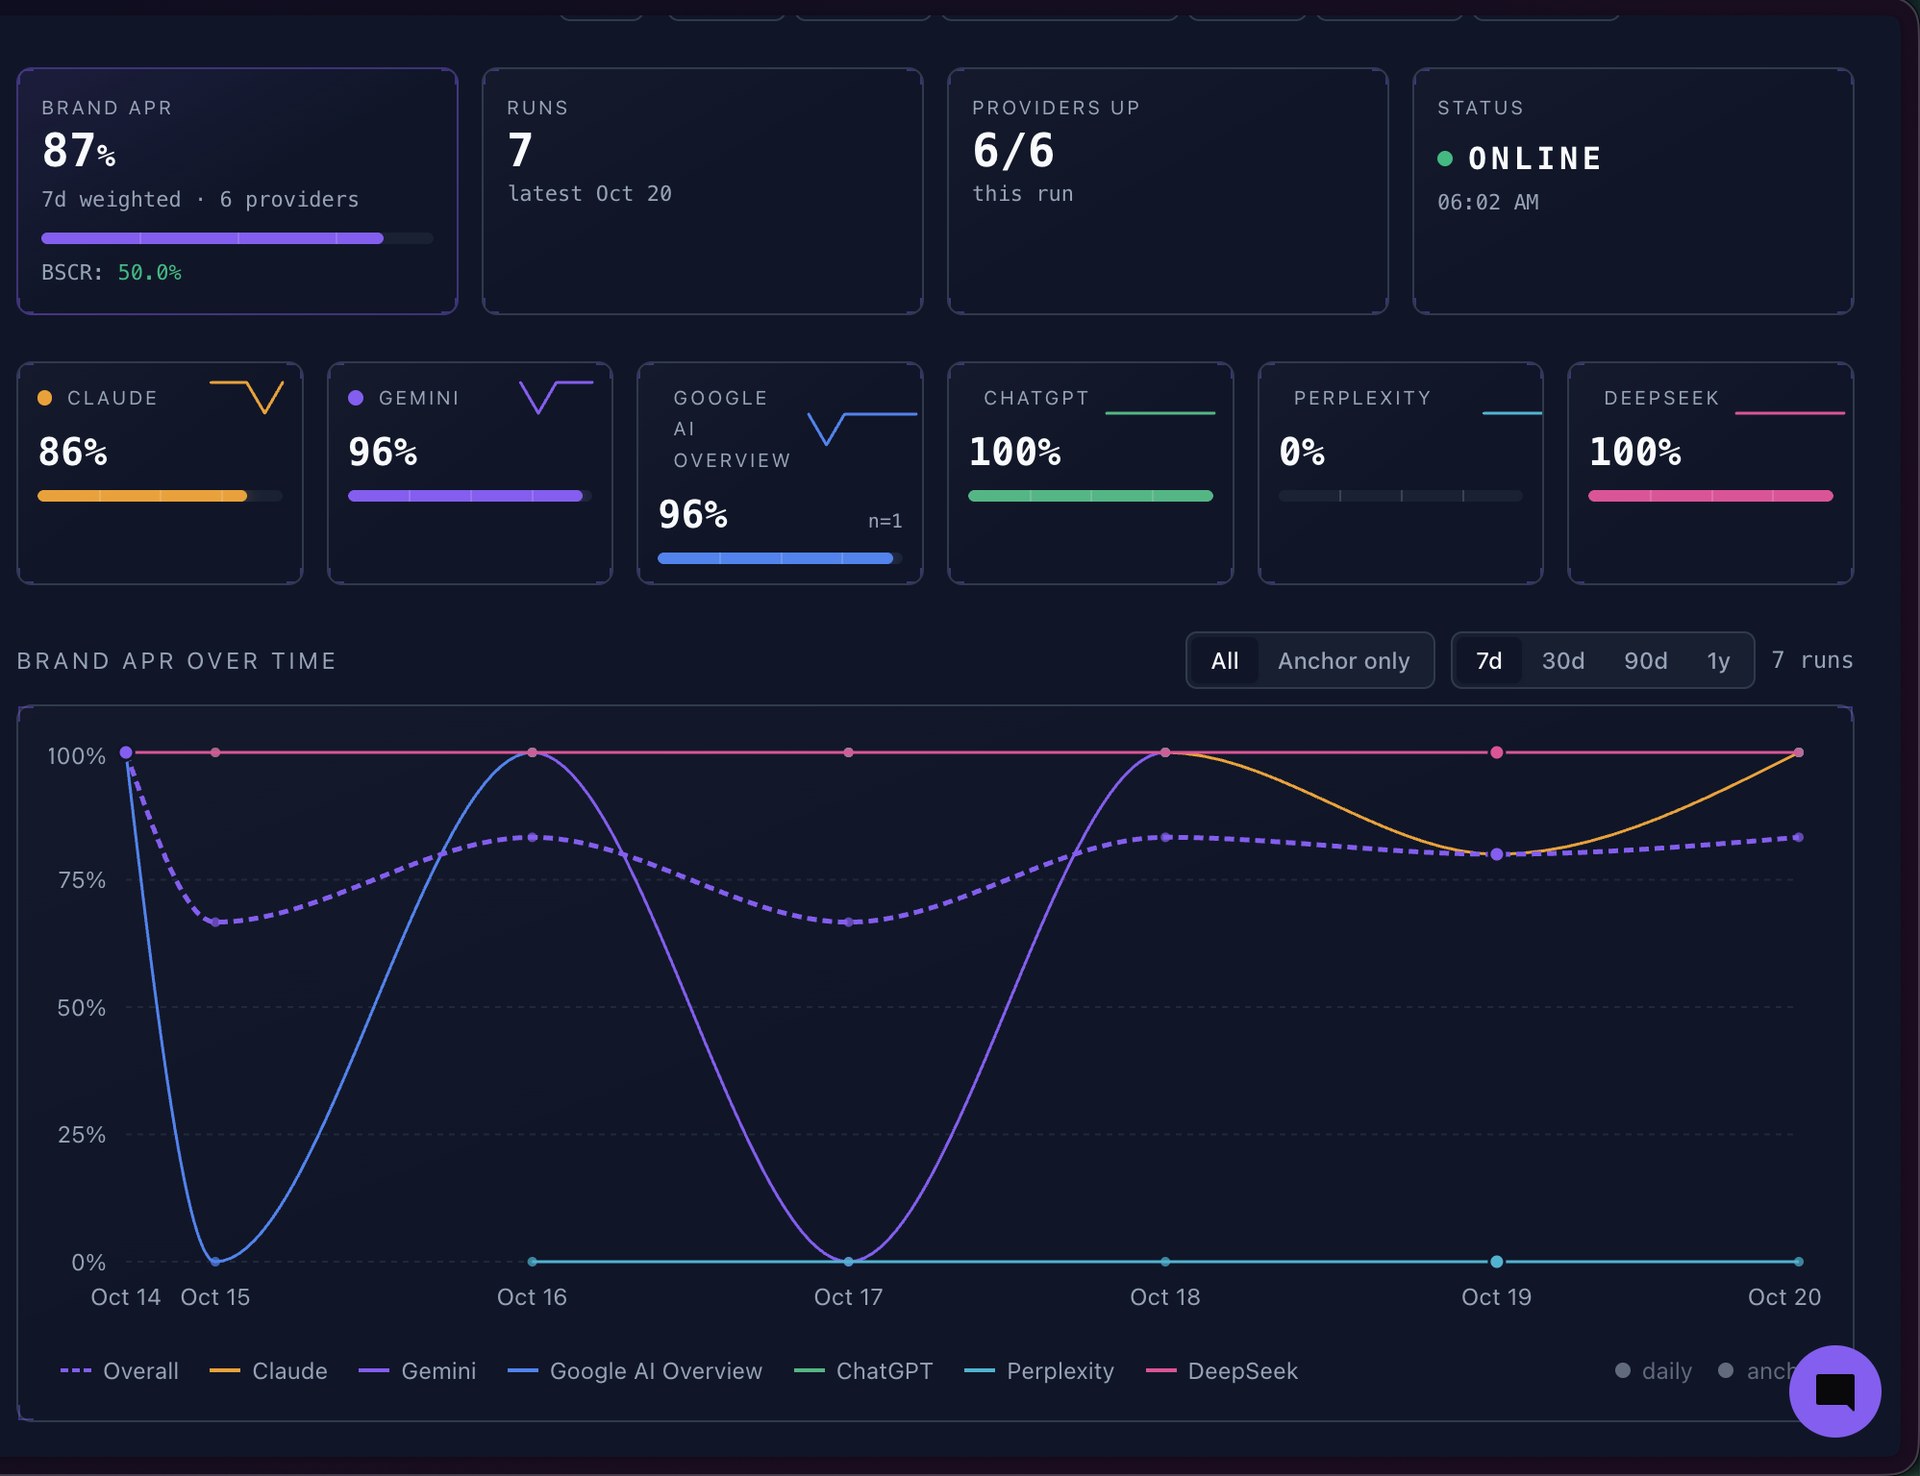This screenshot has width=1920, height=1476.
Task: Toggle Gemini series in chart legend
Action: click(x=417, y=1371)
